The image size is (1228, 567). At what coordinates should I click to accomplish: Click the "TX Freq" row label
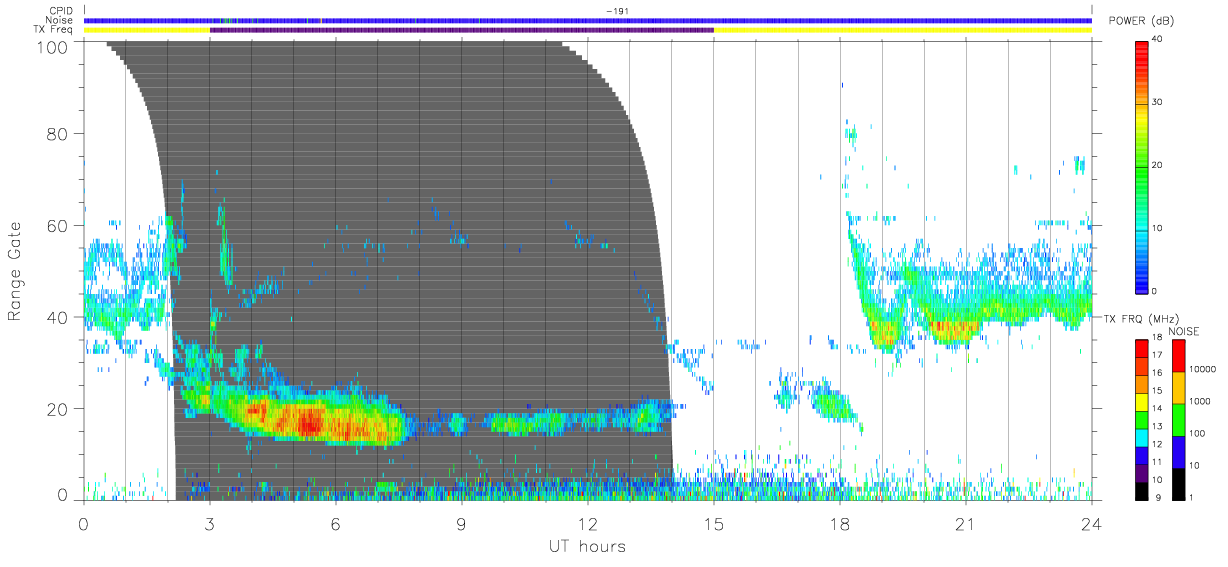click(x=55, y=29)
